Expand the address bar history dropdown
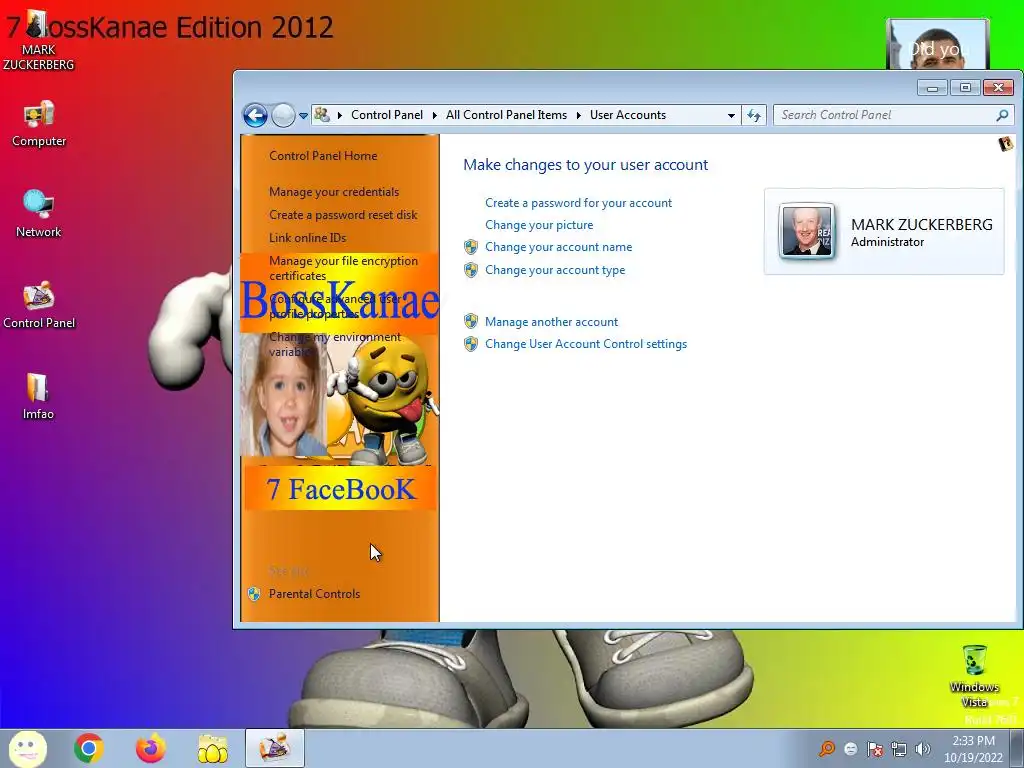The height and width of the screenshot is (768, 1024). 731,116
